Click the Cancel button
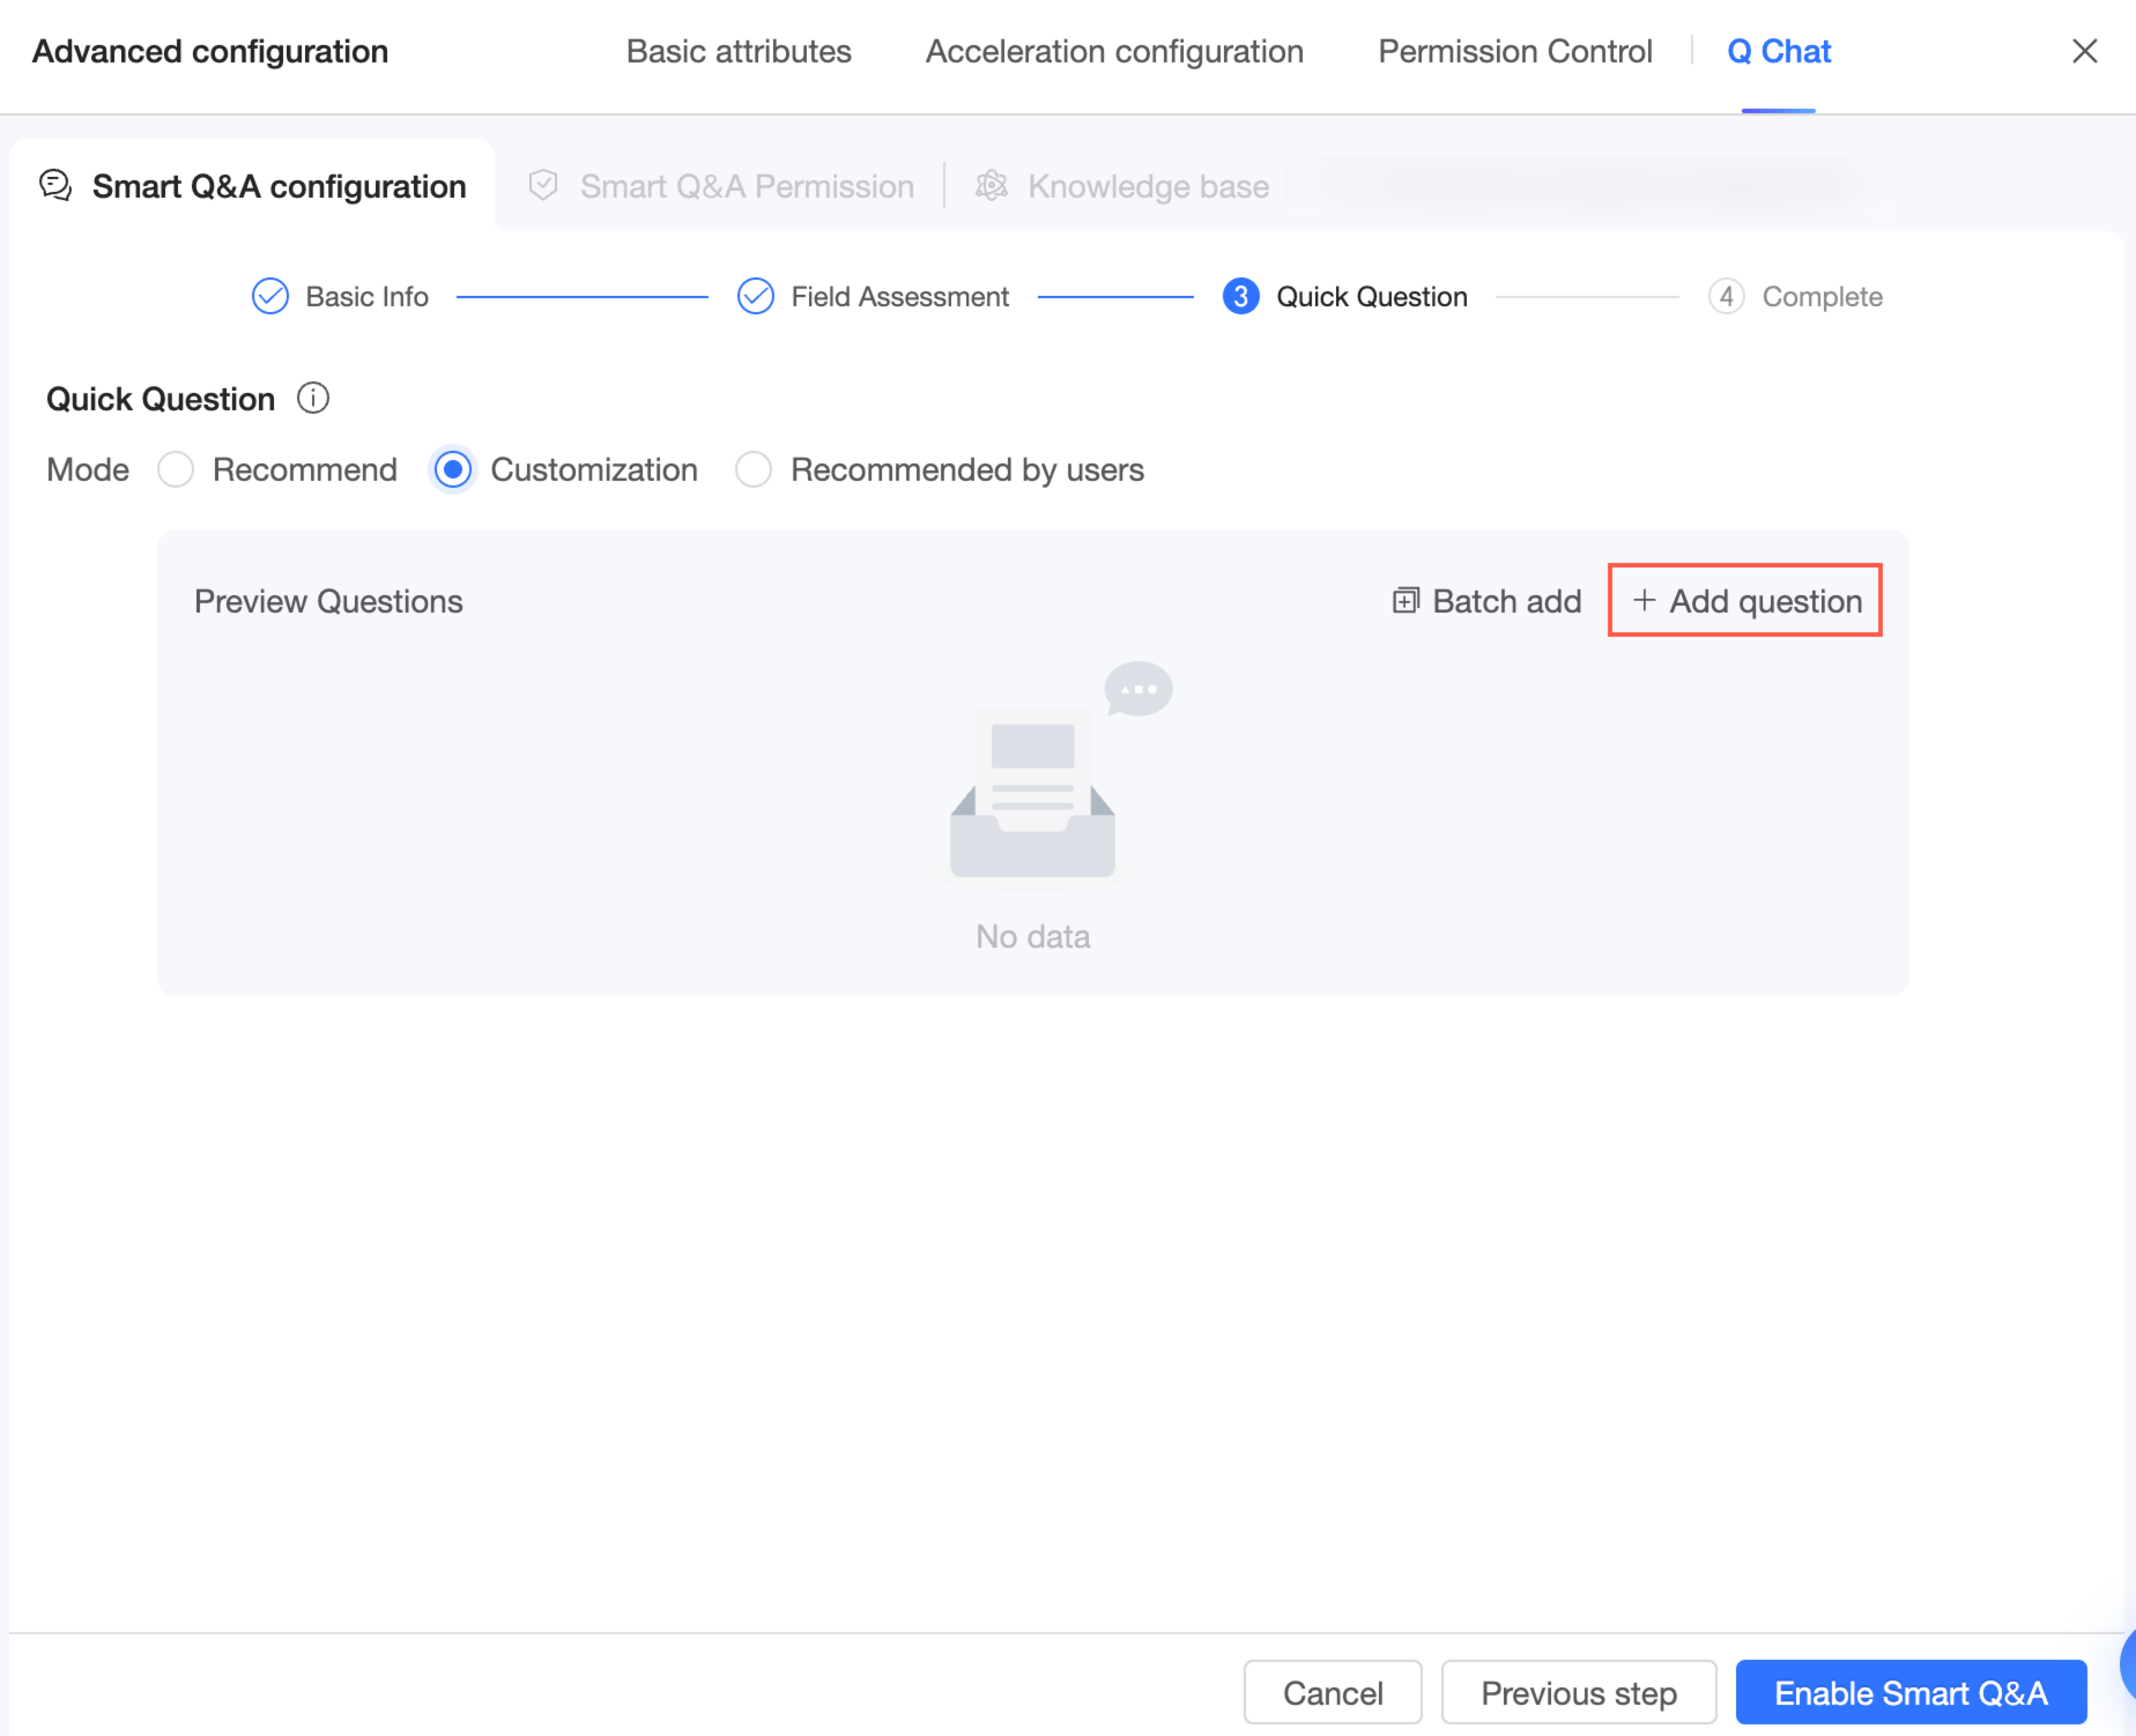 point(1332,1692)
